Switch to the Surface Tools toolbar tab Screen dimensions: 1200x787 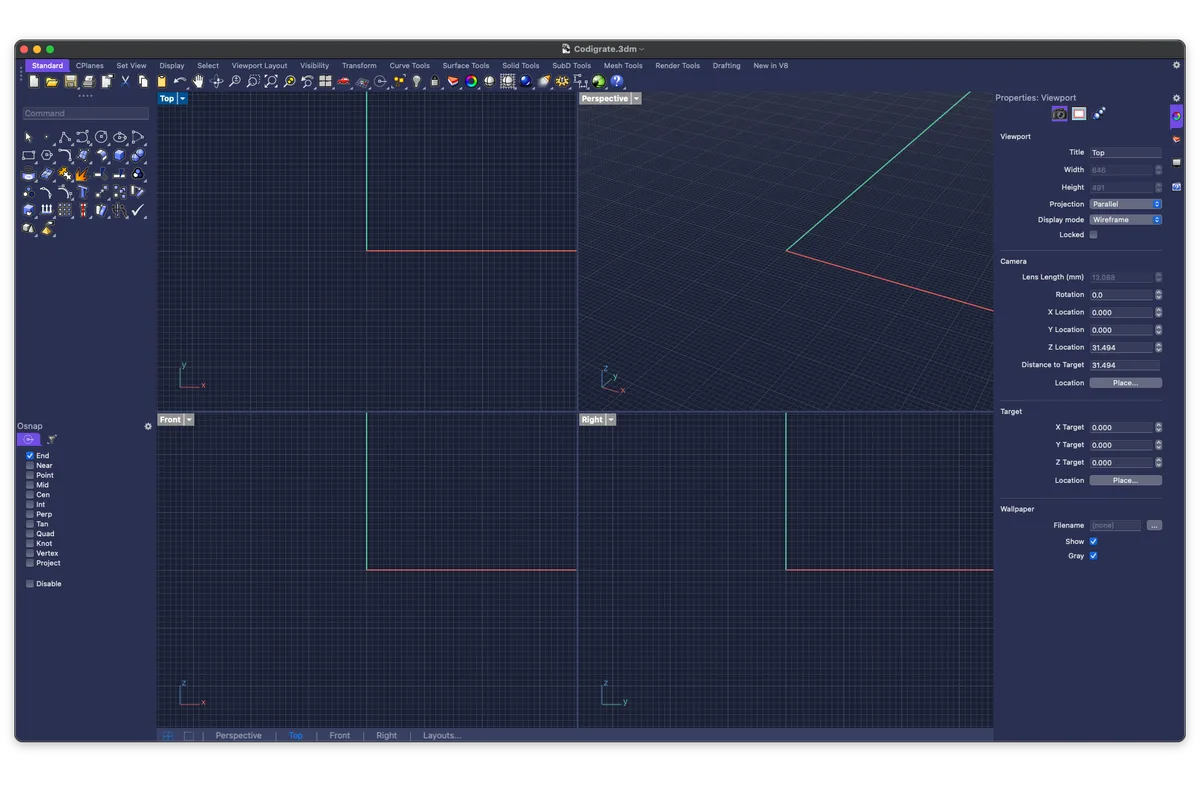tap(466, 66)
